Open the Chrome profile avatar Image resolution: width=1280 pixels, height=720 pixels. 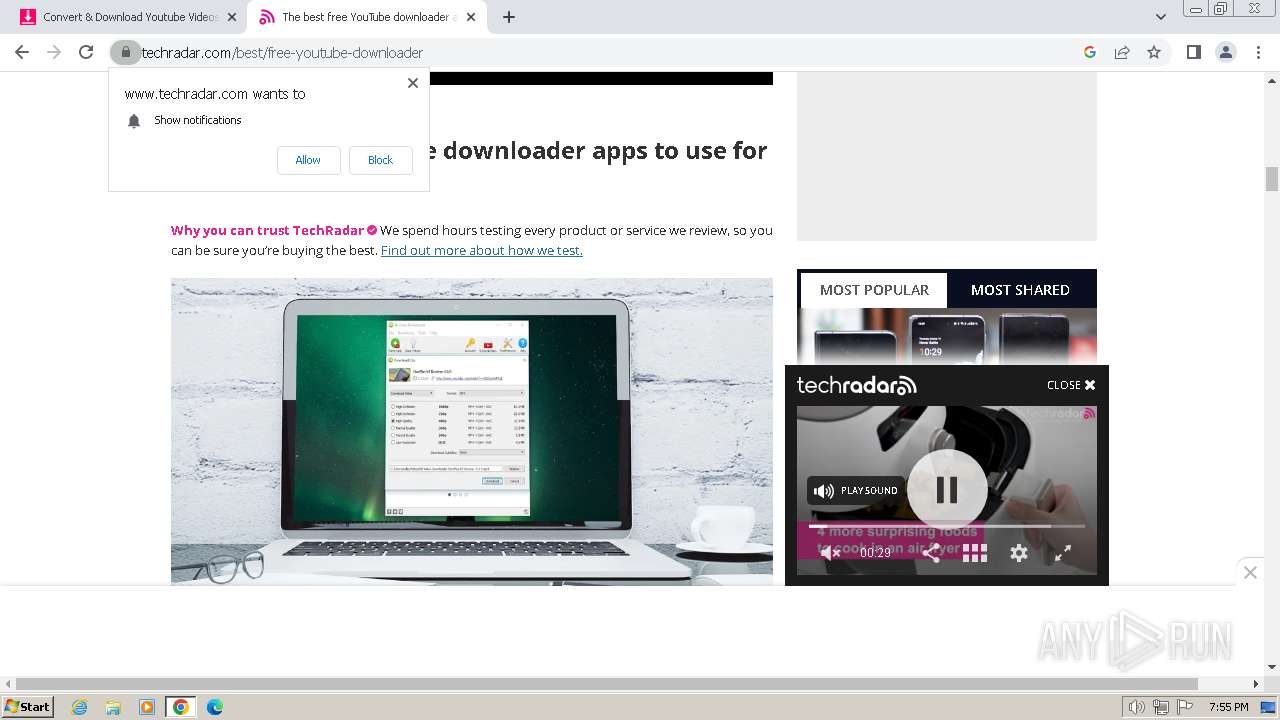[1225, 52]
